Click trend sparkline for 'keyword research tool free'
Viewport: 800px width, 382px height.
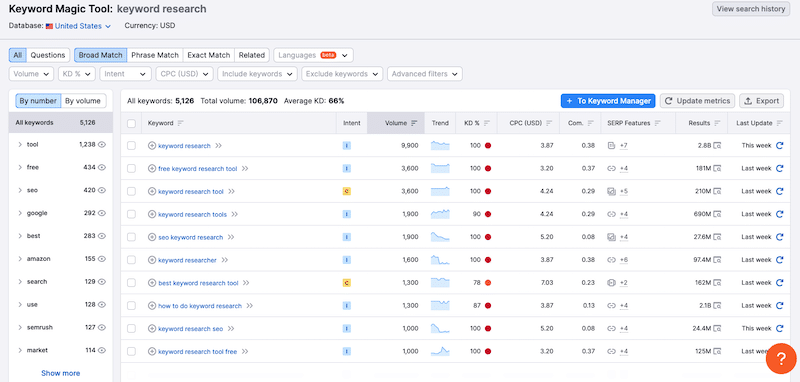tap(440, 351)
